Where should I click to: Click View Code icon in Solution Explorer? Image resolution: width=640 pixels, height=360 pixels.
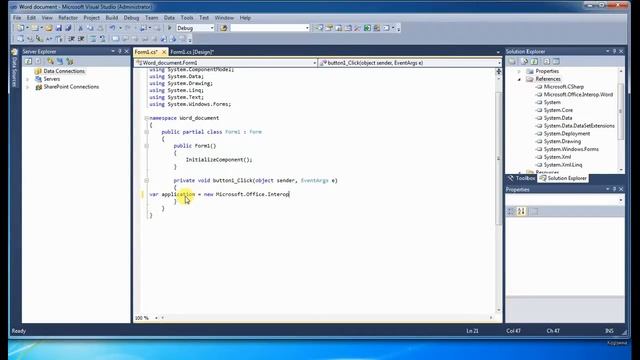pyautogui.click(x=546, y=61)
